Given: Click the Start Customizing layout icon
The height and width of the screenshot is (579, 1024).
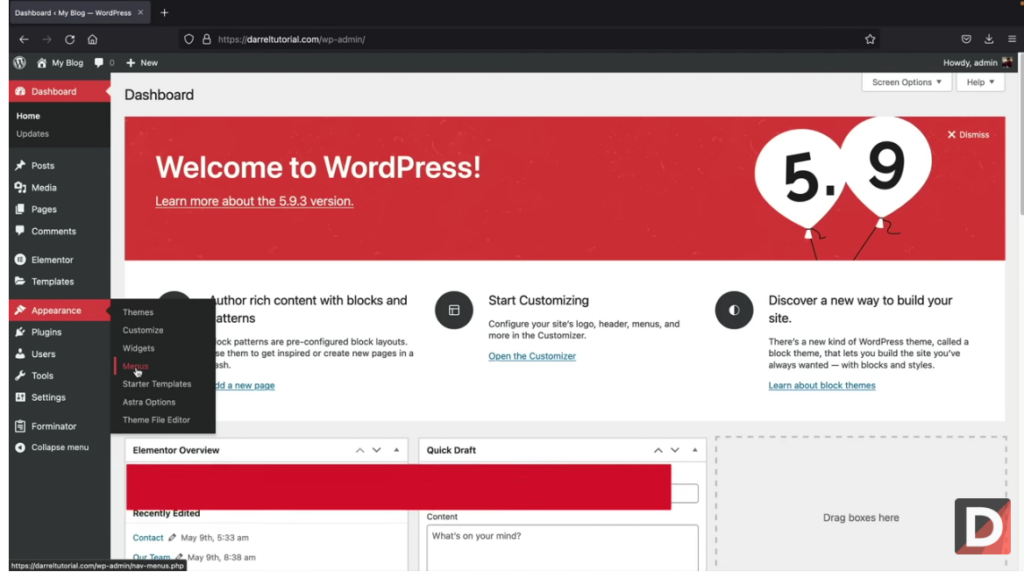Looking at the screenshot, I should tap(454, 310).
